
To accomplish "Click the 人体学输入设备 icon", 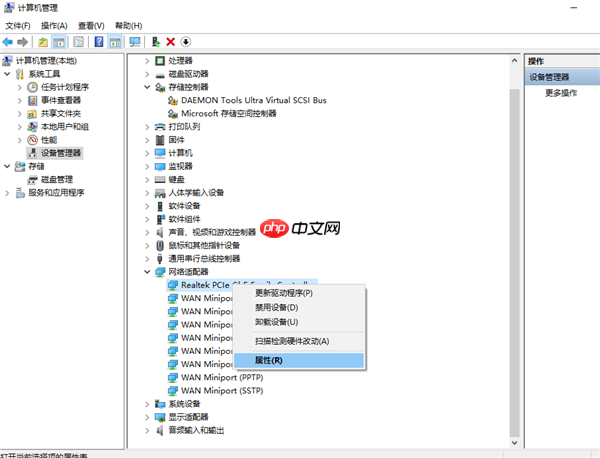I will point(160,193).
